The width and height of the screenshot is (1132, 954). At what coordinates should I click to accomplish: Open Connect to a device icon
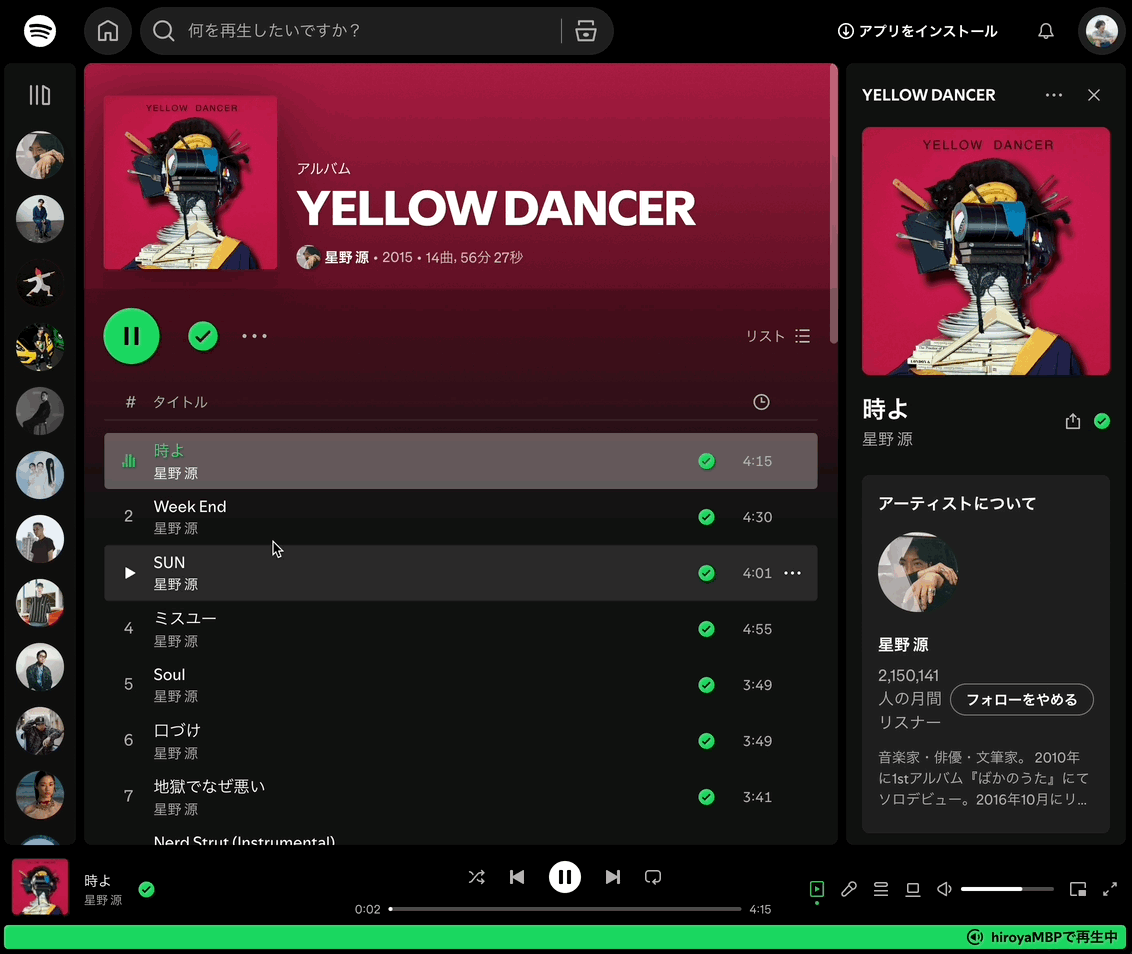913,889
